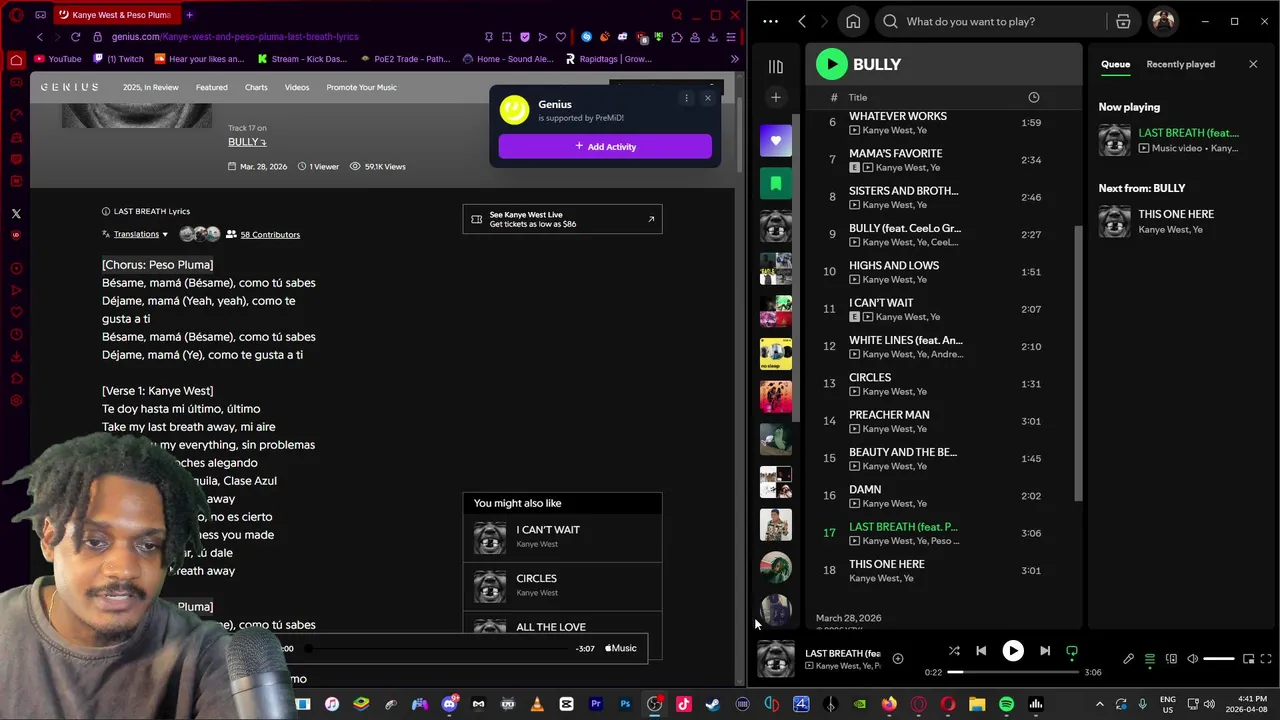Viewport: 1280px width, 720px height.
Task: Open CIRCLES suggested song on Genius
Action: [x=562, y=586]
